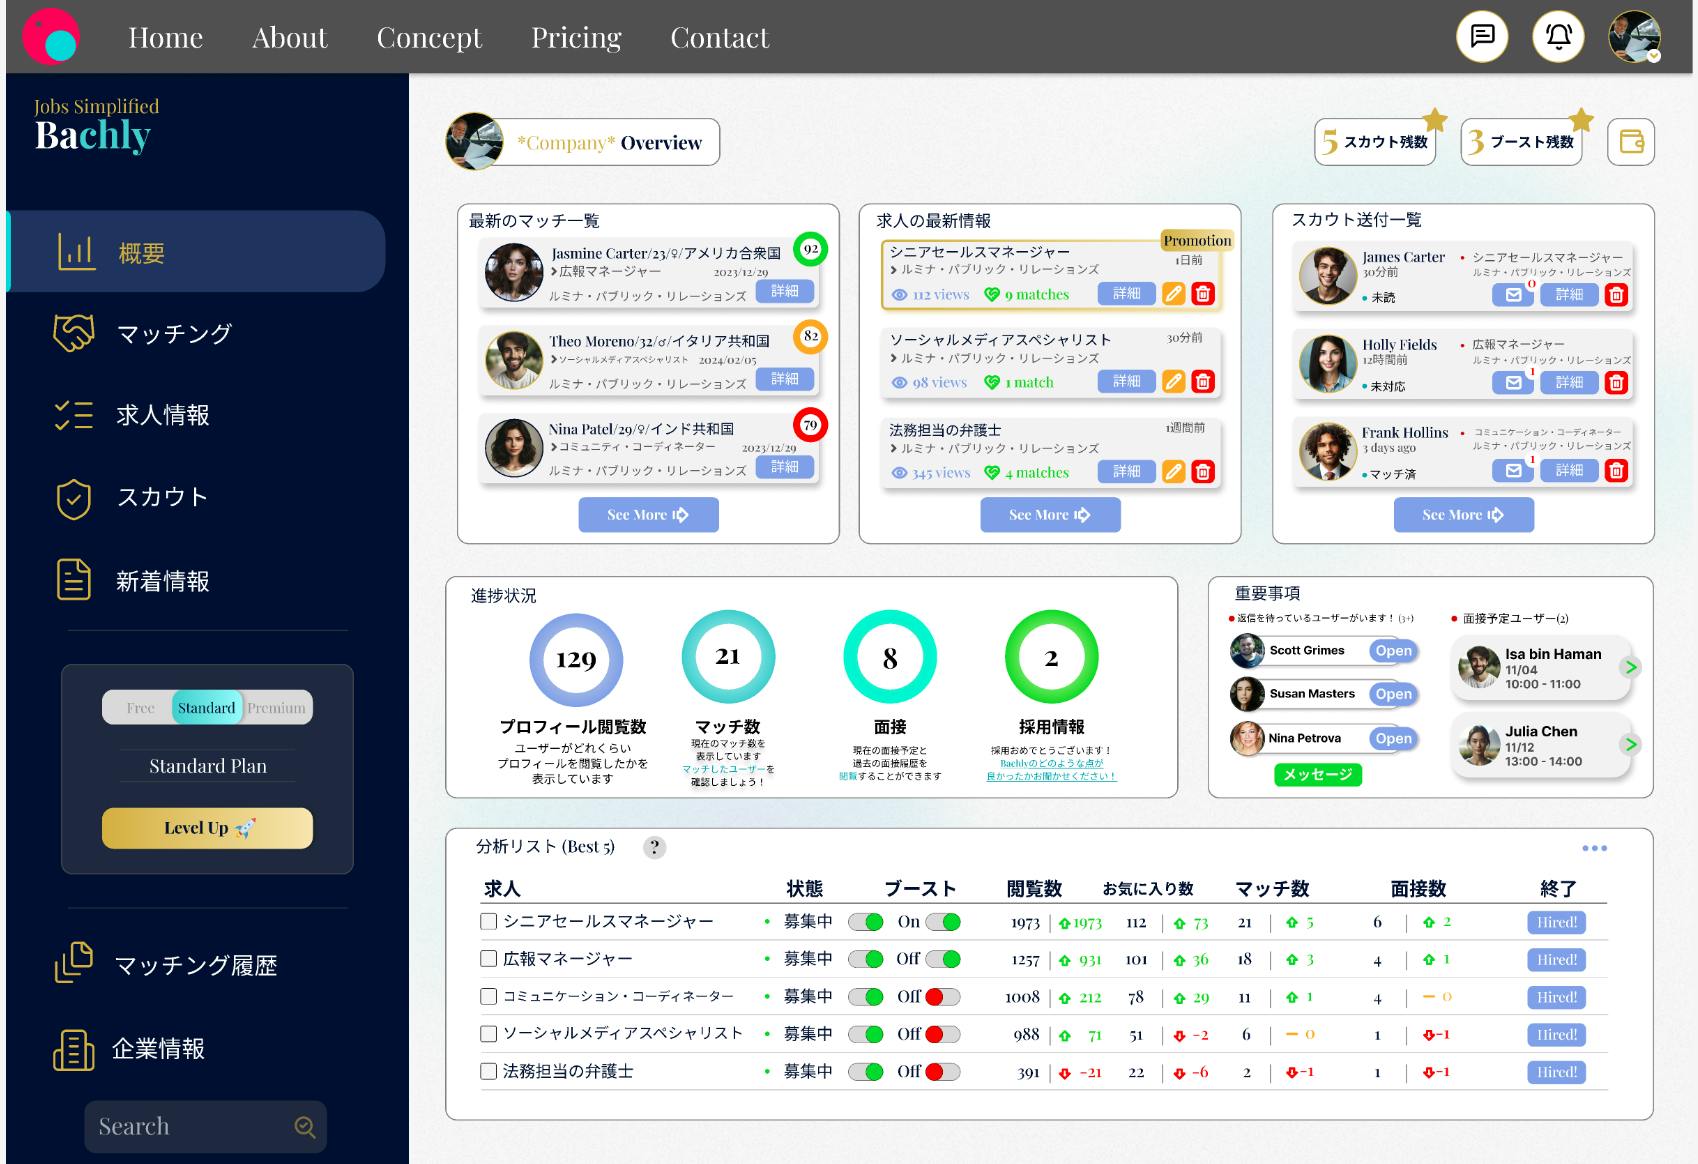Click See More under 最新のマッチ一覧

click(x=648, y=515)
